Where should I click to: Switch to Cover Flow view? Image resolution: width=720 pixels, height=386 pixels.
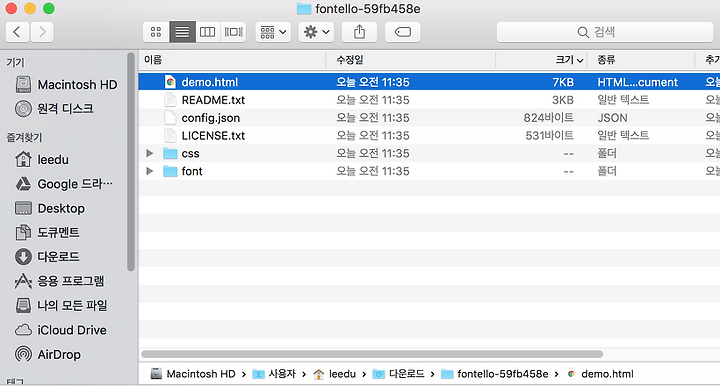tap(233, 32)
